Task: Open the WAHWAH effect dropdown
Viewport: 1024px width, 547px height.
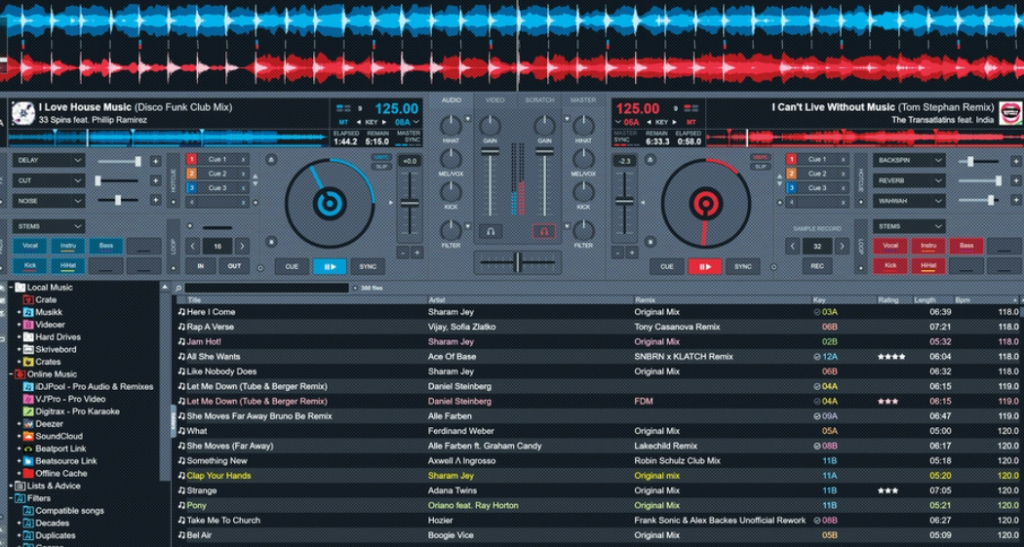Action: click(x=909, y=201)
